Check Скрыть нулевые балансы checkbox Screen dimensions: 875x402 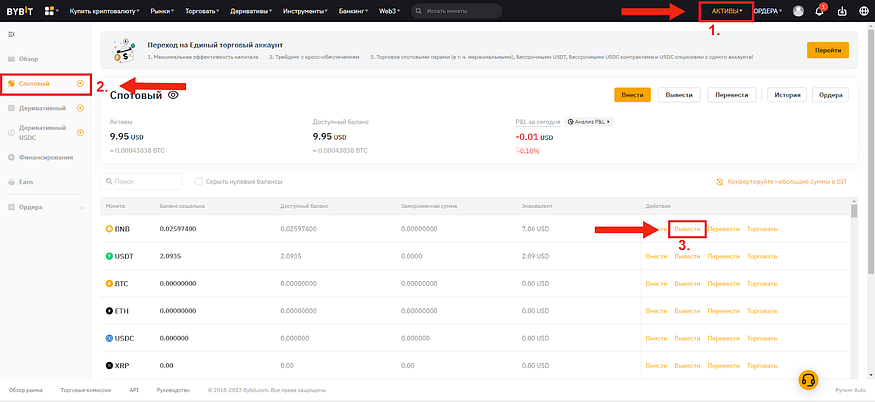point(198,181)
